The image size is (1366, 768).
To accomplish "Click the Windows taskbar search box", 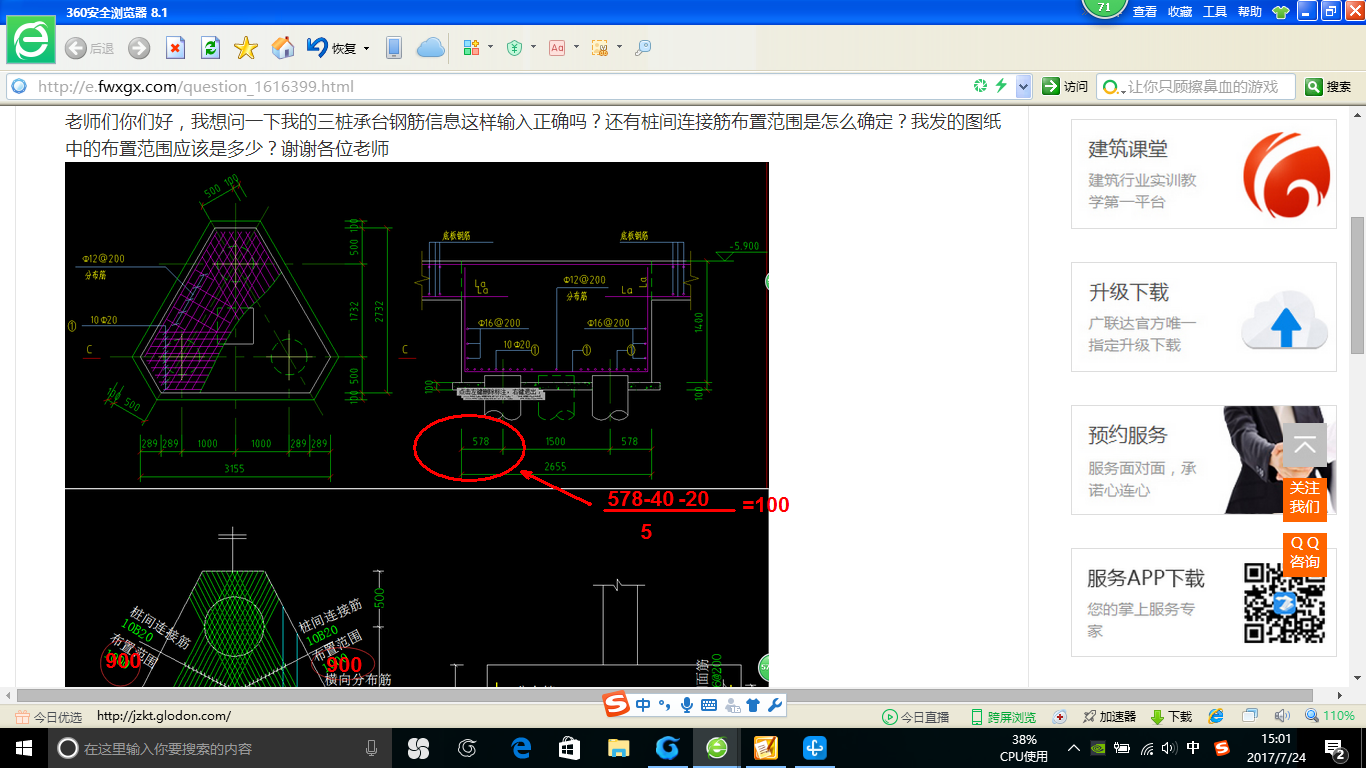I will pos(221,748).
